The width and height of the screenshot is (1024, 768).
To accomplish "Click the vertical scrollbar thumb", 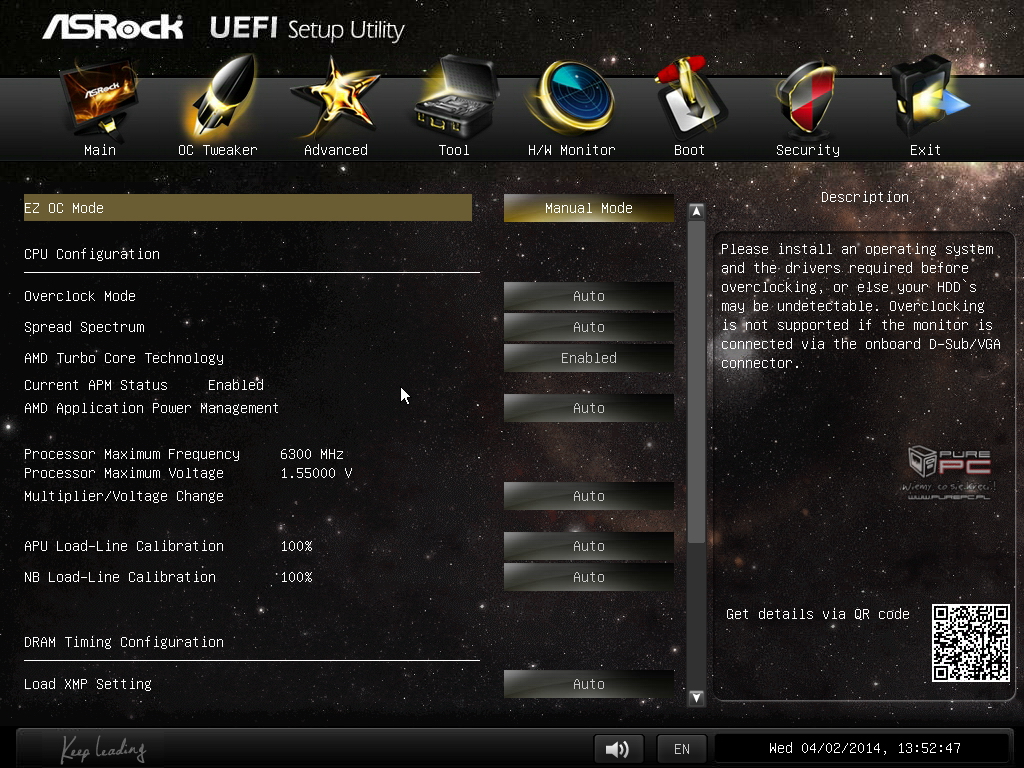I will (696, 382).
